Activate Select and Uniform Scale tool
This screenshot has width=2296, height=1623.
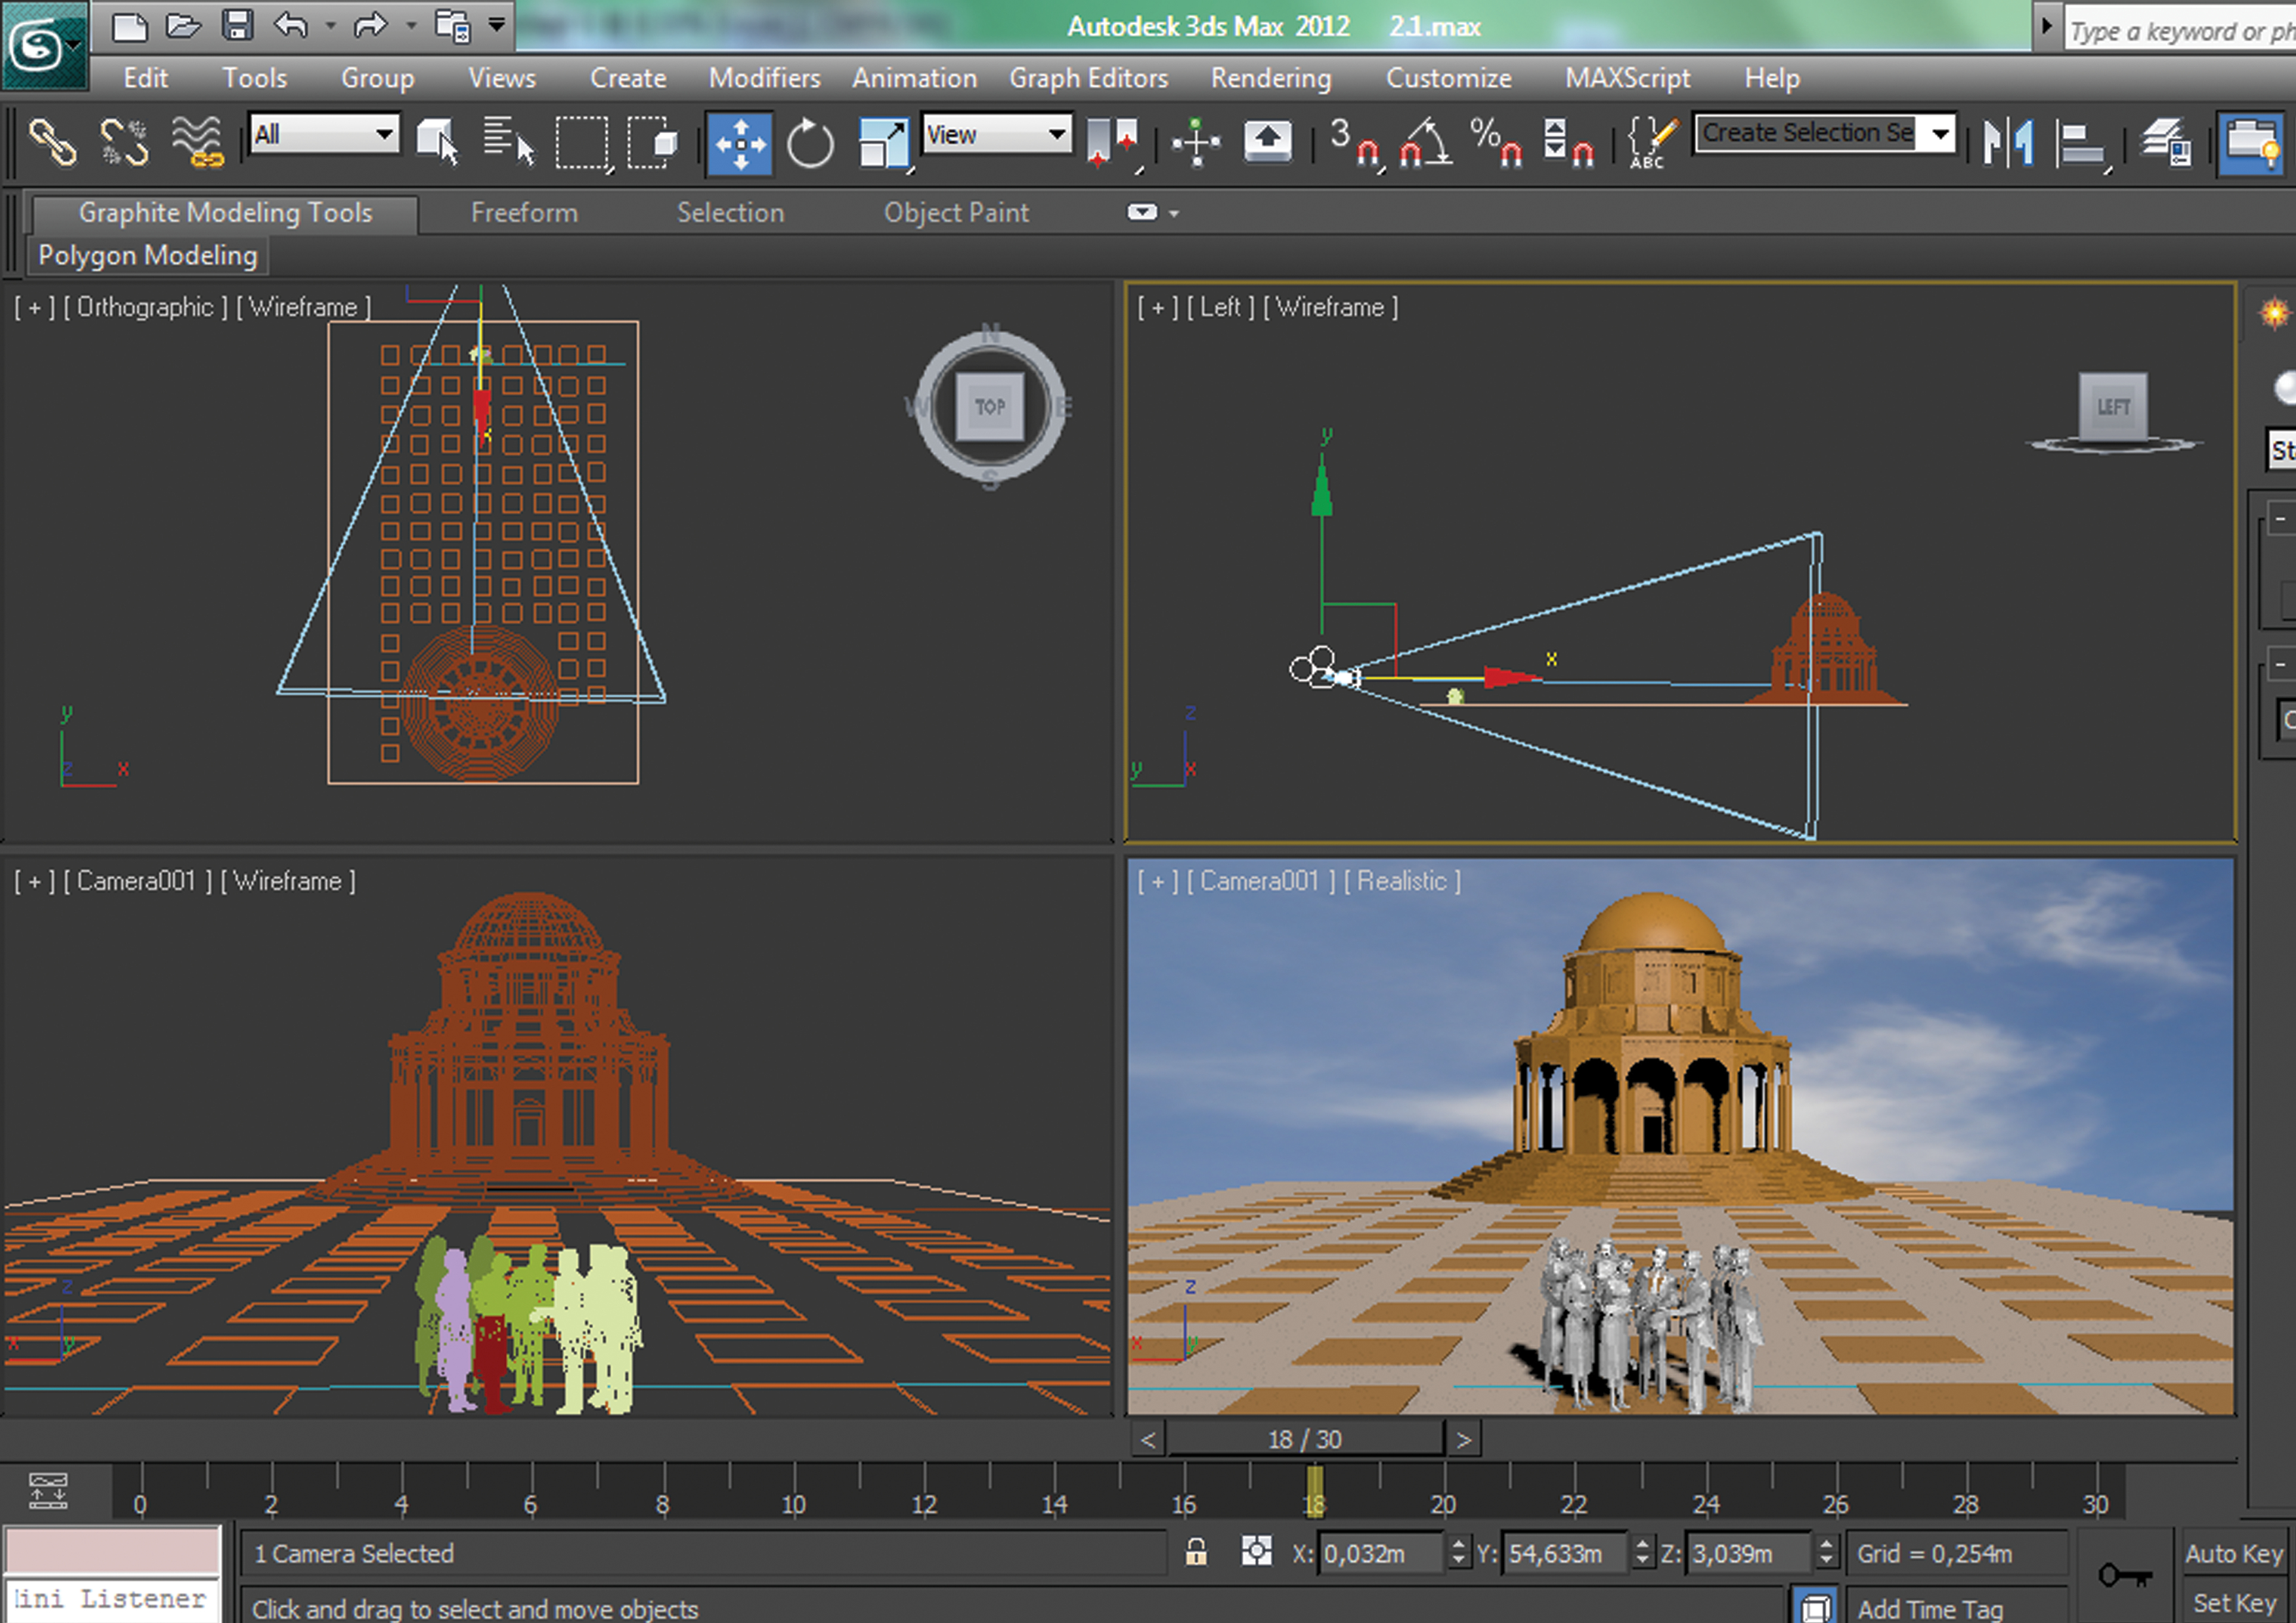(885, 144)
